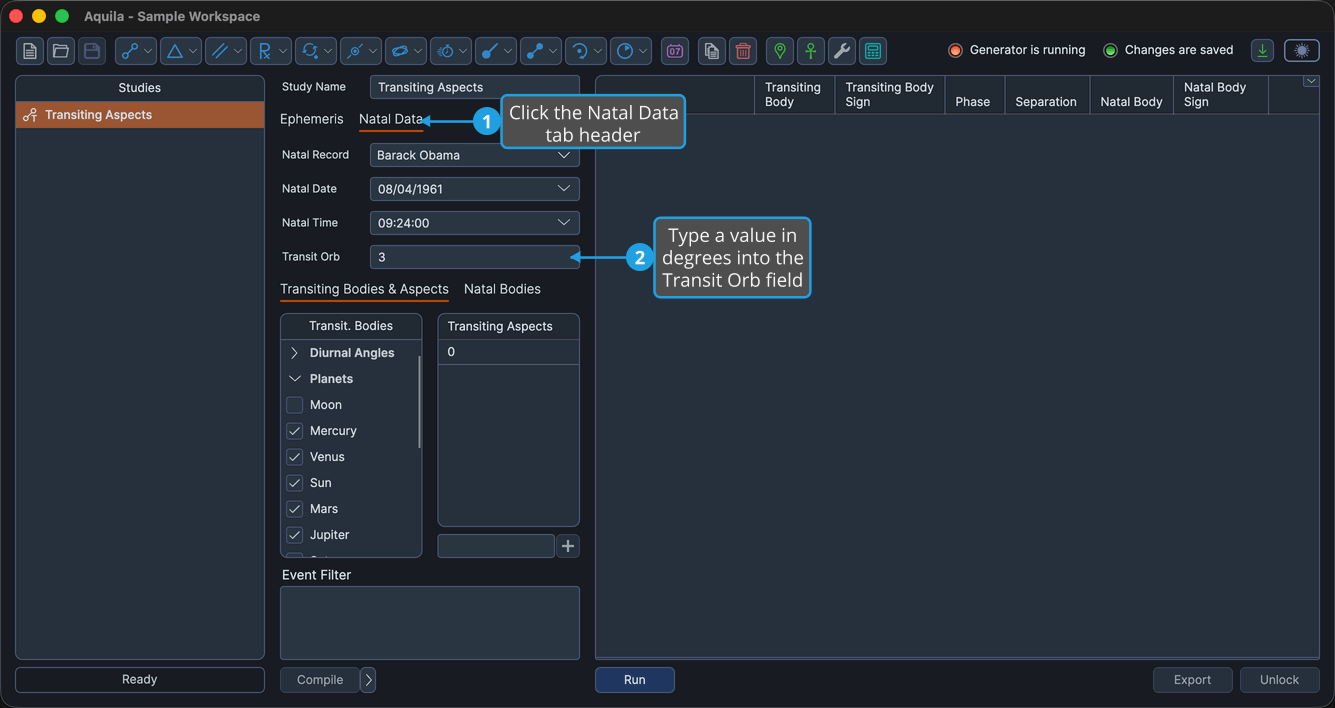Open the Natal Record dropdown

coord(475,155)
